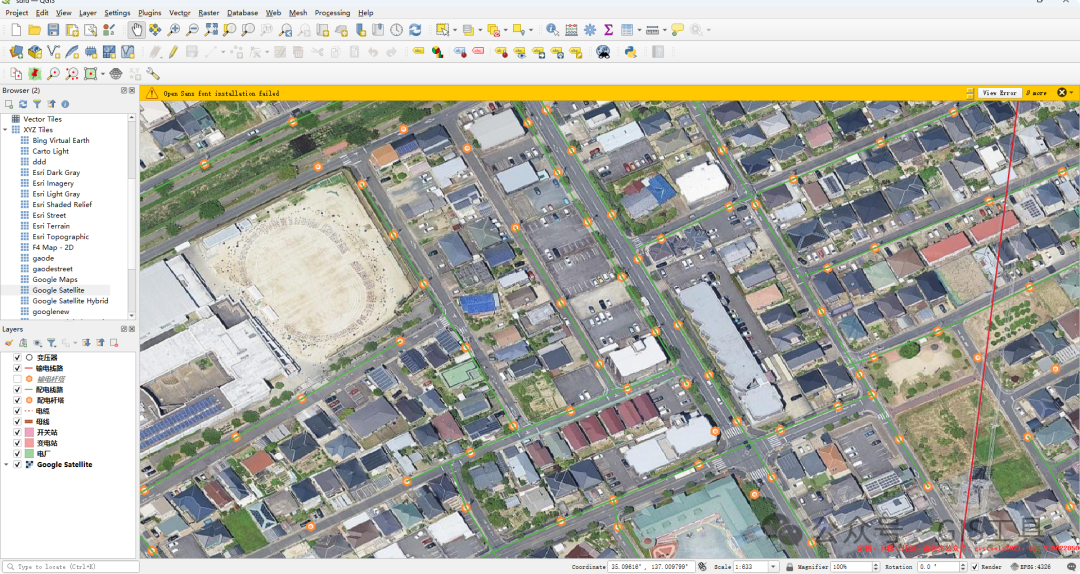This screenshot has height=574, width=1080.
Task: Enable the unchecked 输电杆塔 layer
Action: (17, 379)
